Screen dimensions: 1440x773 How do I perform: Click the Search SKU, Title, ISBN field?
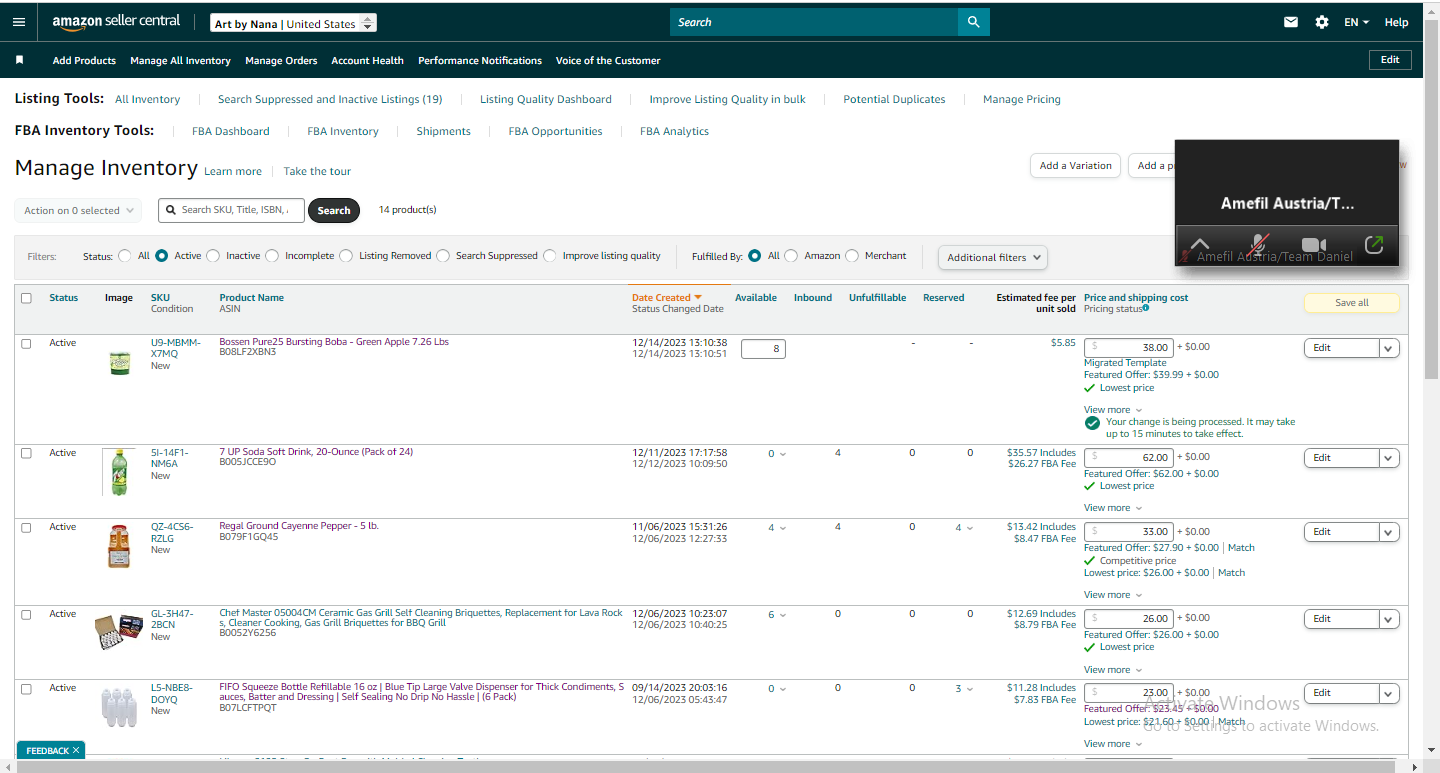(231, 210)
